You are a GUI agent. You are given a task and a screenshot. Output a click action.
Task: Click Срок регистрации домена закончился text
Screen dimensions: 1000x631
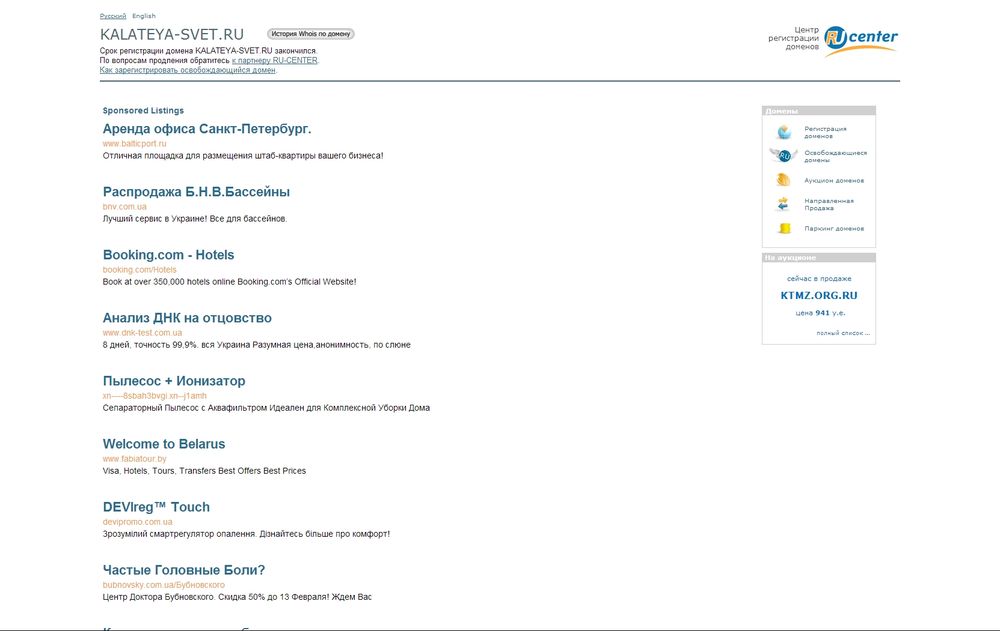pyautogui.click(x=208, y=50)
